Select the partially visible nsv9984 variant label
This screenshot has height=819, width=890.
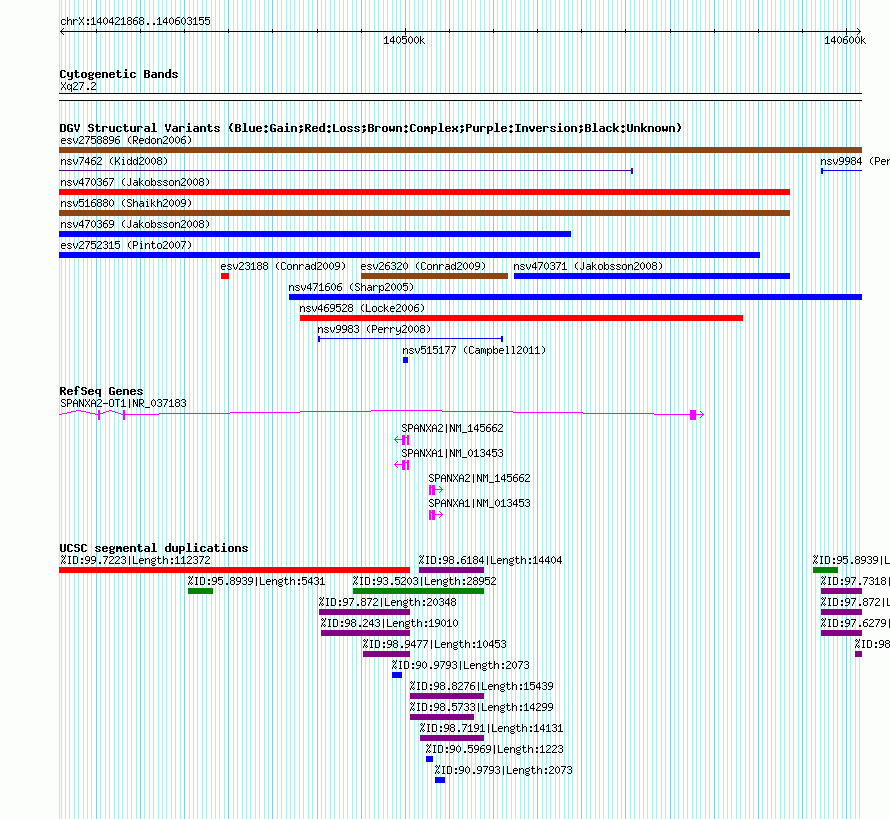855,161
